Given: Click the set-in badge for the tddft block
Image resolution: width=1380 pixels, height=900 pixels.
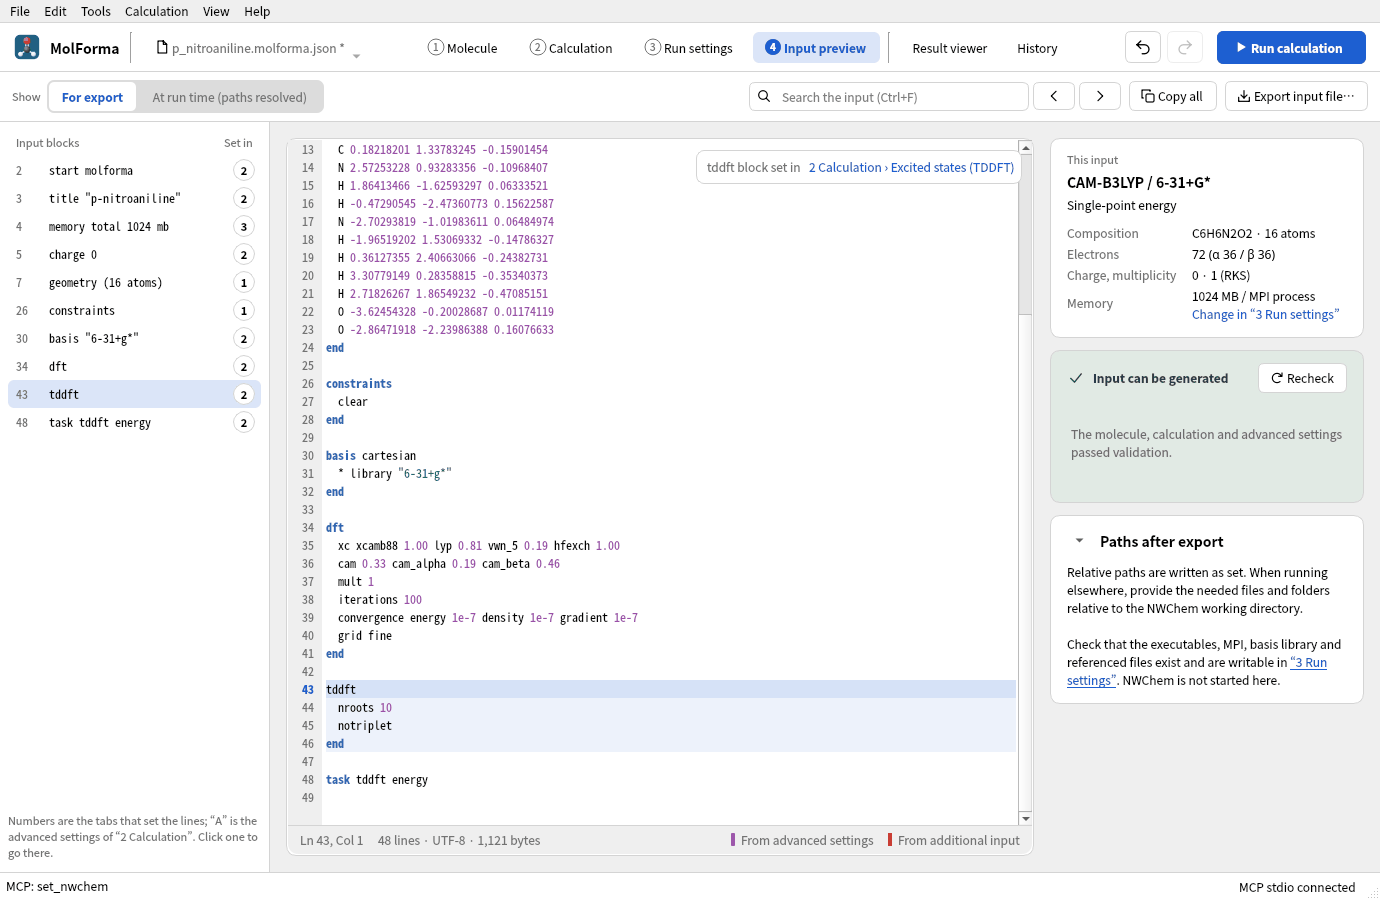Looking at the screenshot, I should click(244, 395).
